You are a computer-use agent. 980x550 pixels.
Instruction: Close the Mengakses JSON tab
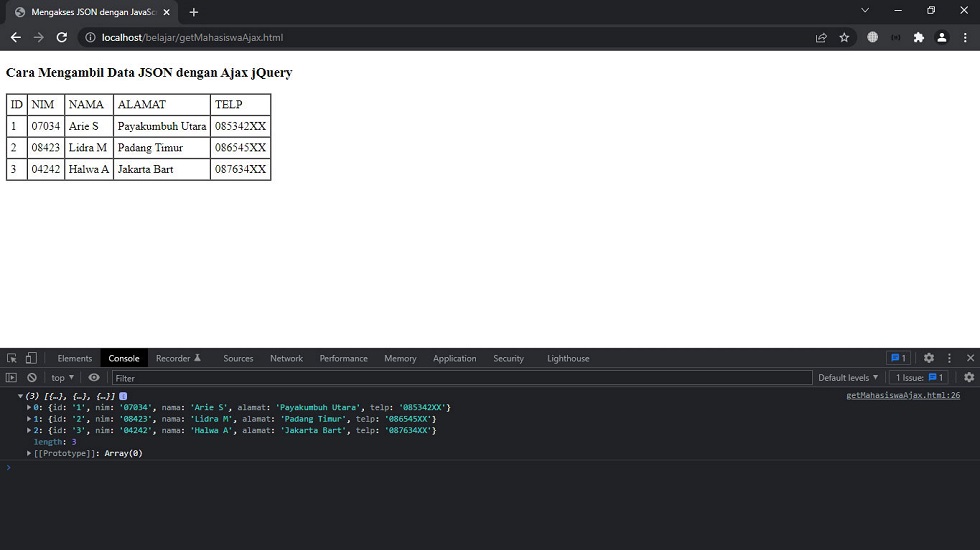[x=166, y=12]
